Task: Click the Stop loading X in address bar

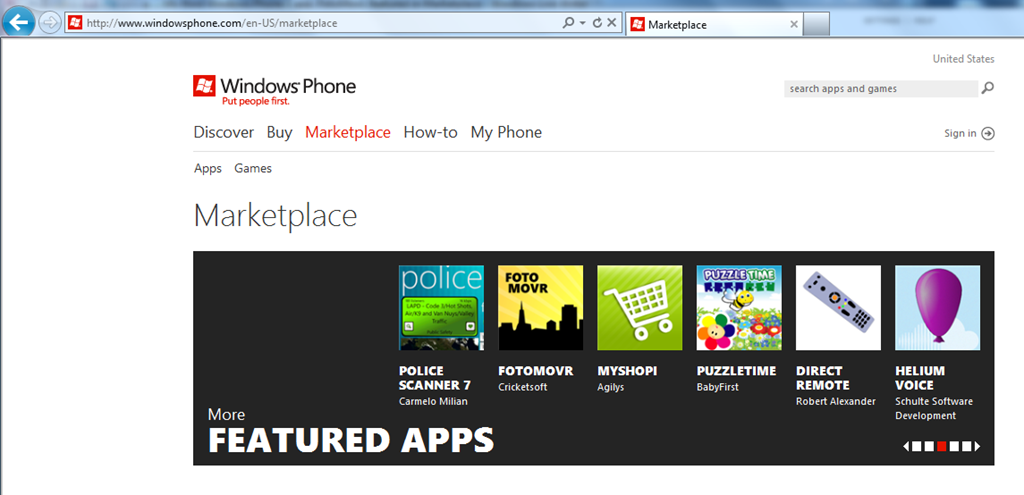Action: tap(612, 24)
